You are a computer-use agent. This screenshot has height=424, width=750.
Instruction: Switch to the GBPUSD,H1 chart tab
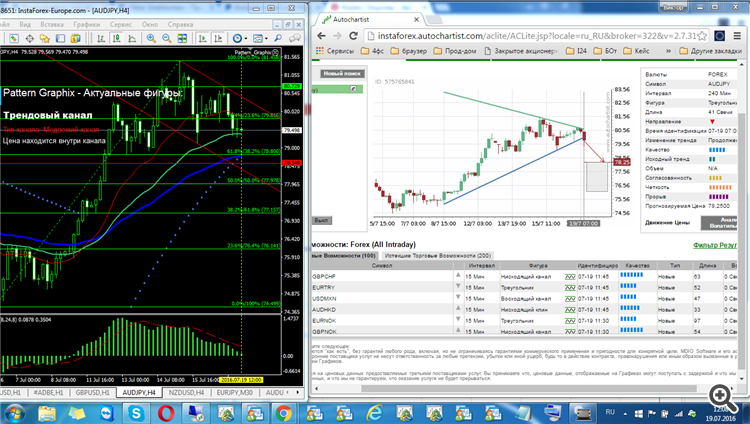[x=92, y=392]
